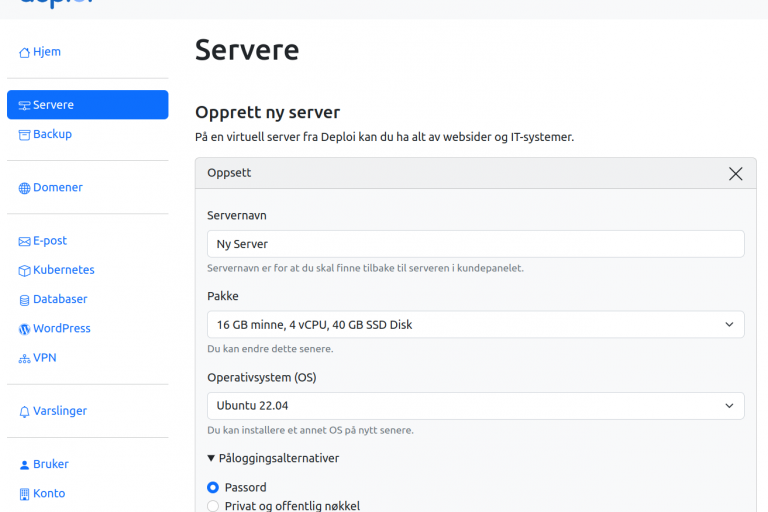Click the archive icon beside Backup
This screenshot has width=768, height=512.
(25, 134)
